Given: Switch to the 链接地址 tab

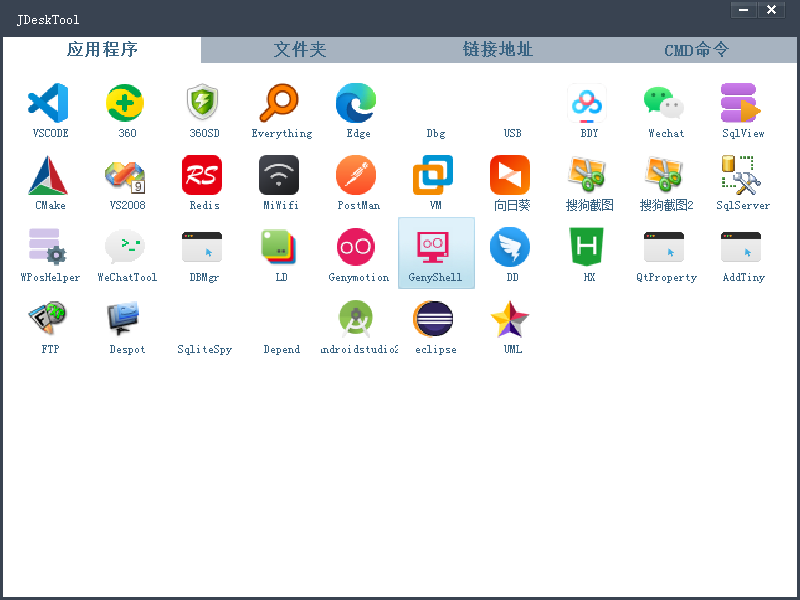Looking at the screenshot, I should point(498,49).
